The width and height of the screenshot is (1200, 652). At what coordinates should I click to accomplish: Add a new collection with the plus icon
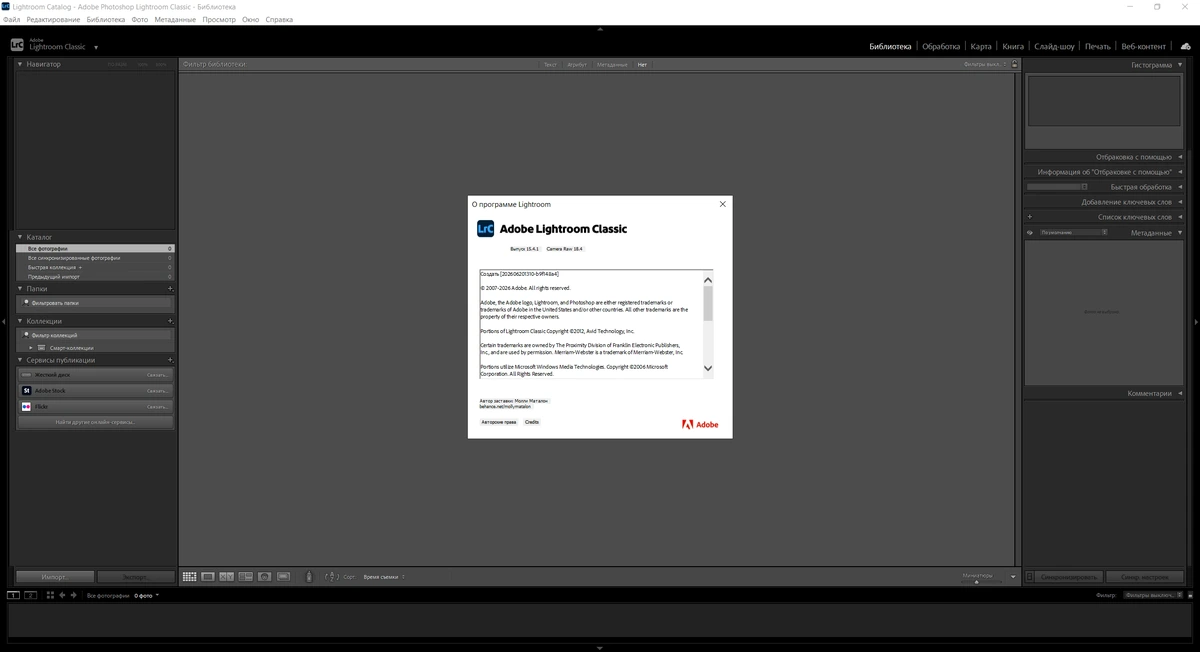(170, 321)
